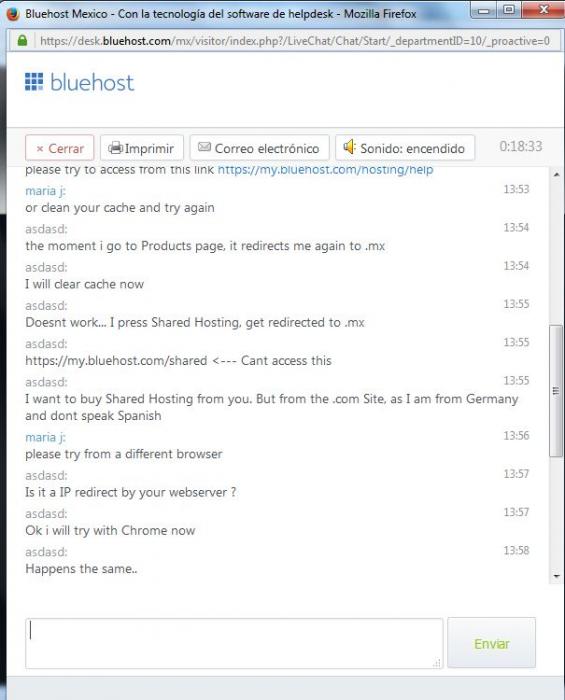
Task: Open the my.bluehost.com/hosting/help link
Action: [325, 171]
